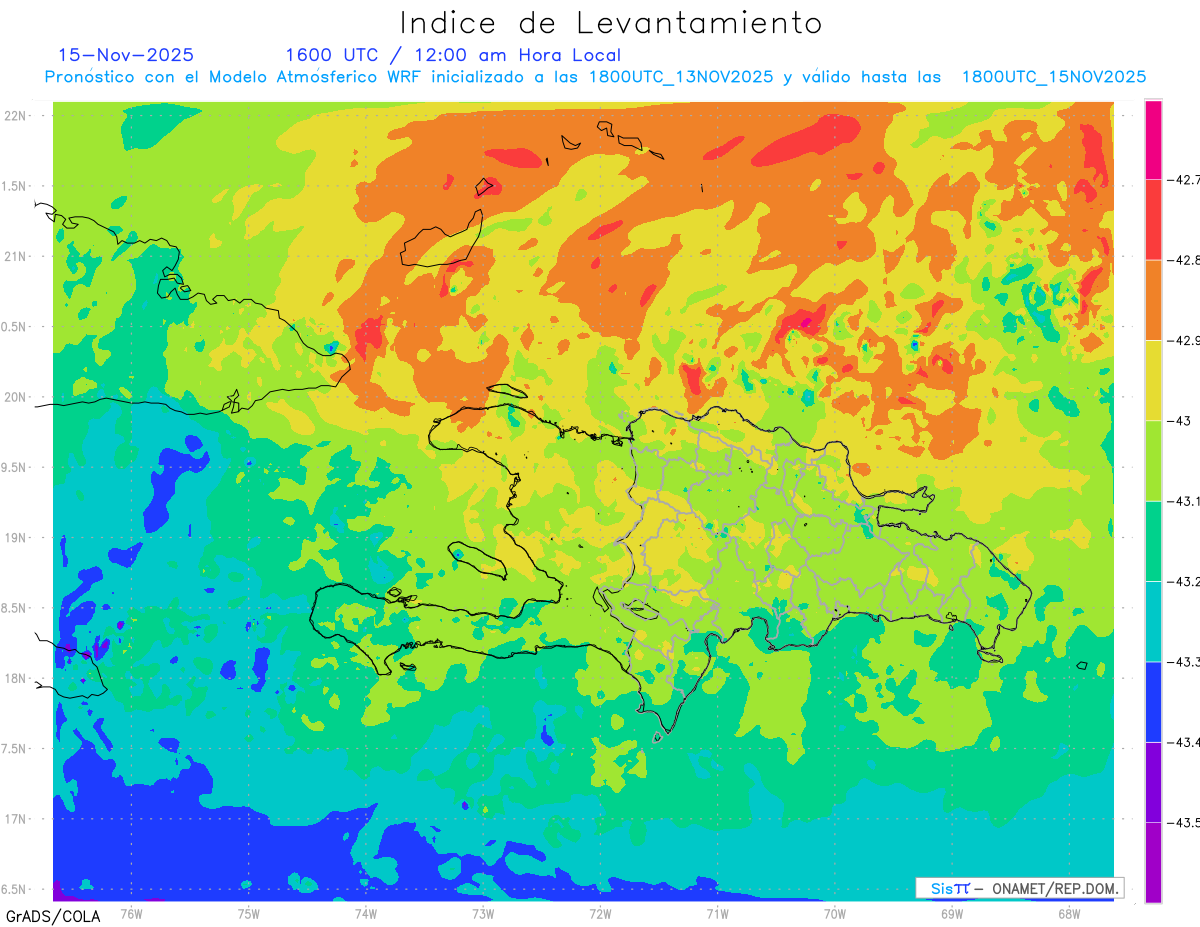
Task: Pick the purple swatch between -43.4 and -43.5
Action: [x=1153, y=782]
